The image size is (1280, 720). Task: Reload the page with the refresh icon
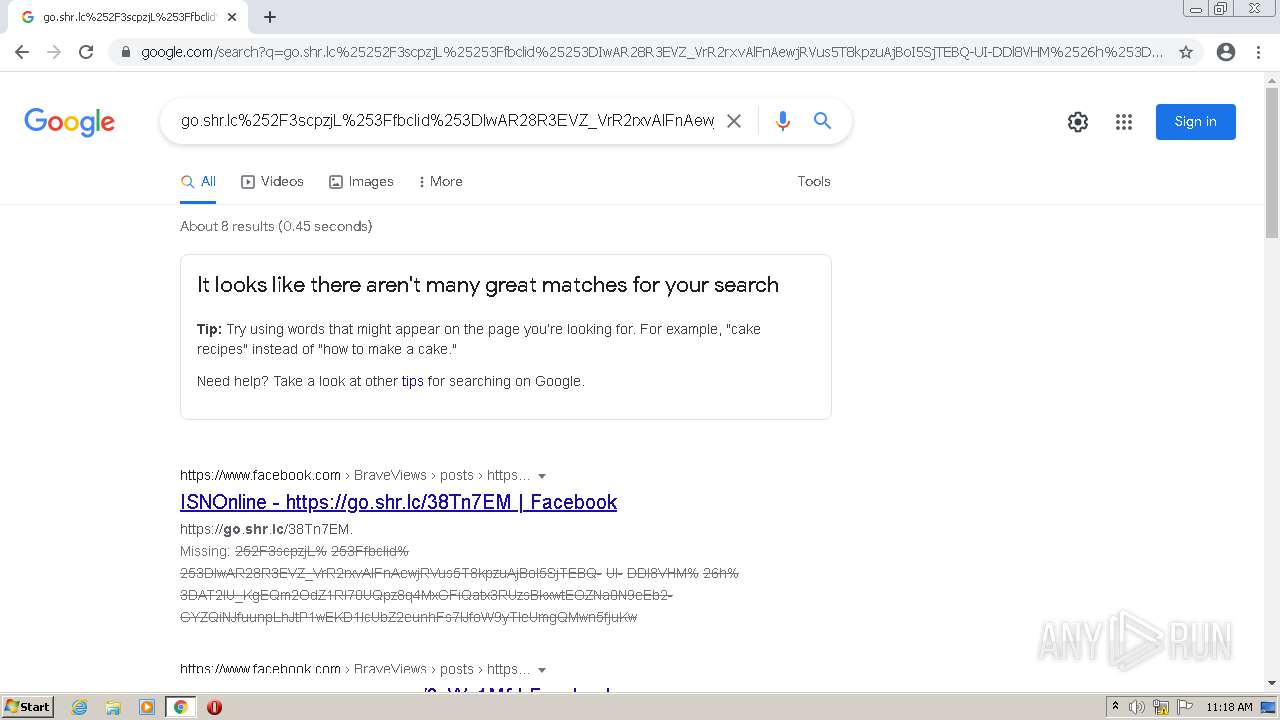pos(86,52)
